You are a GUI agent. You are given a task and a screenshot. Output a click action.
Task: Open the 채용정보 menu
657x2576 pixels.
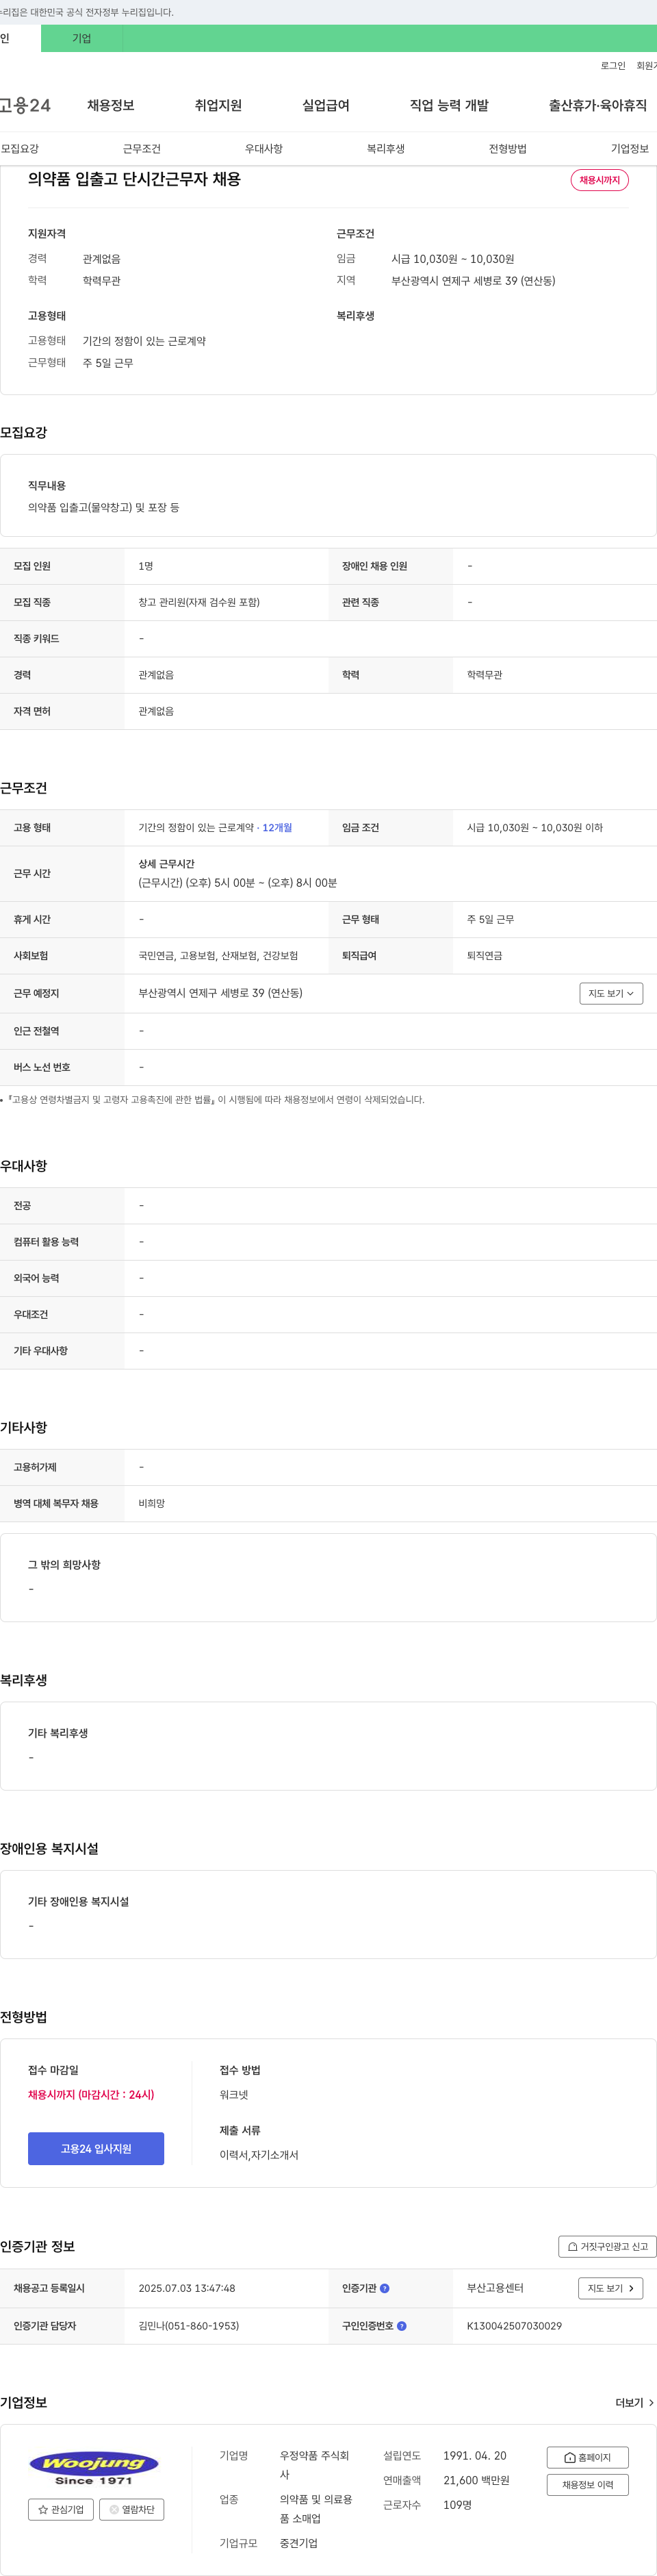click(x=111, y=105)
